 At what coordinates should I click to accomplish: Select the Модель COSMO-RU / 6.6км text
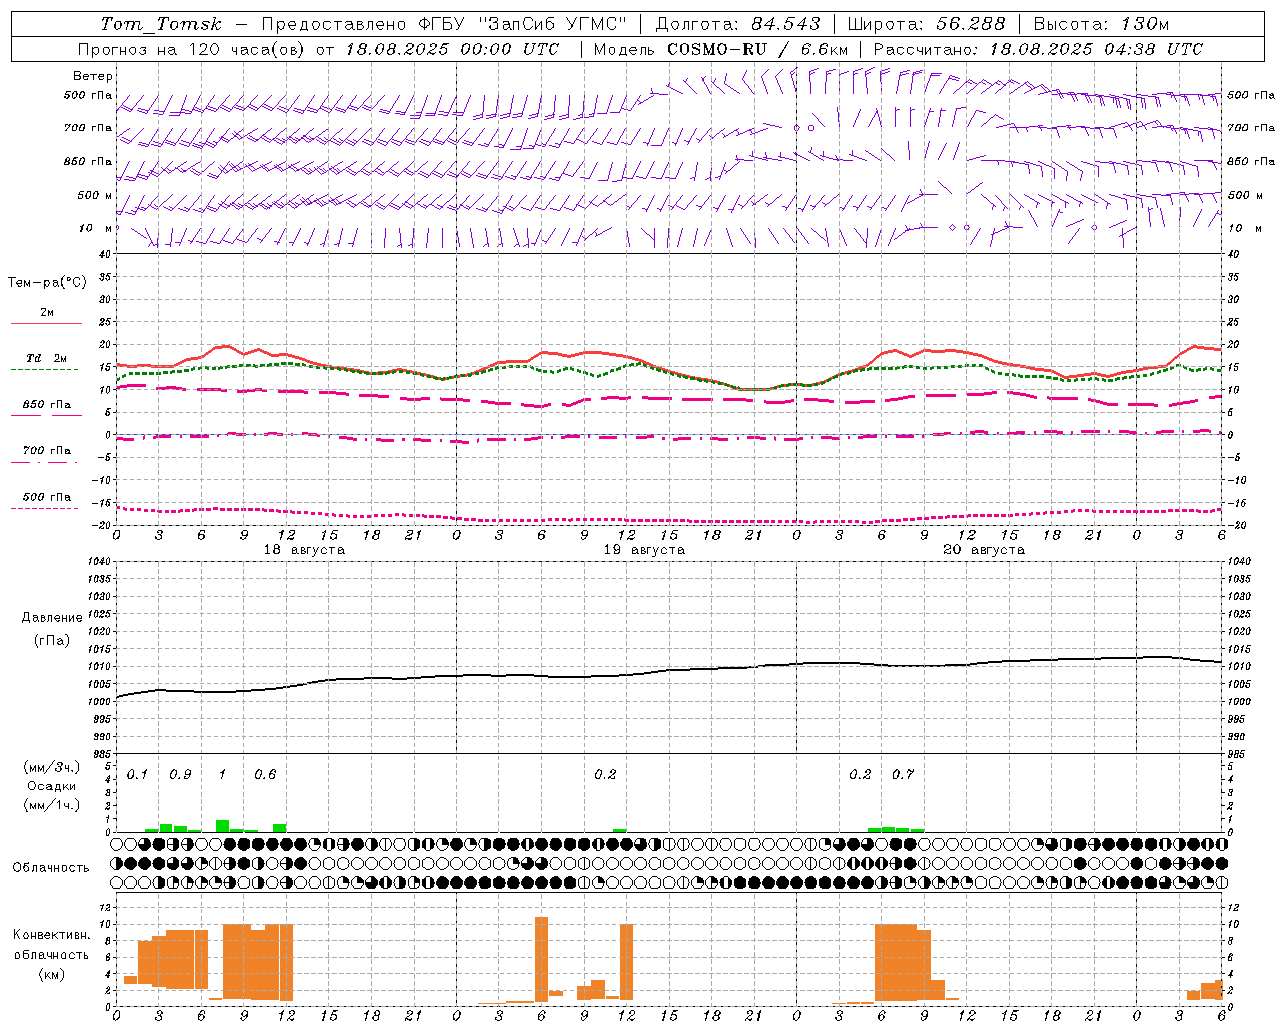721,49
